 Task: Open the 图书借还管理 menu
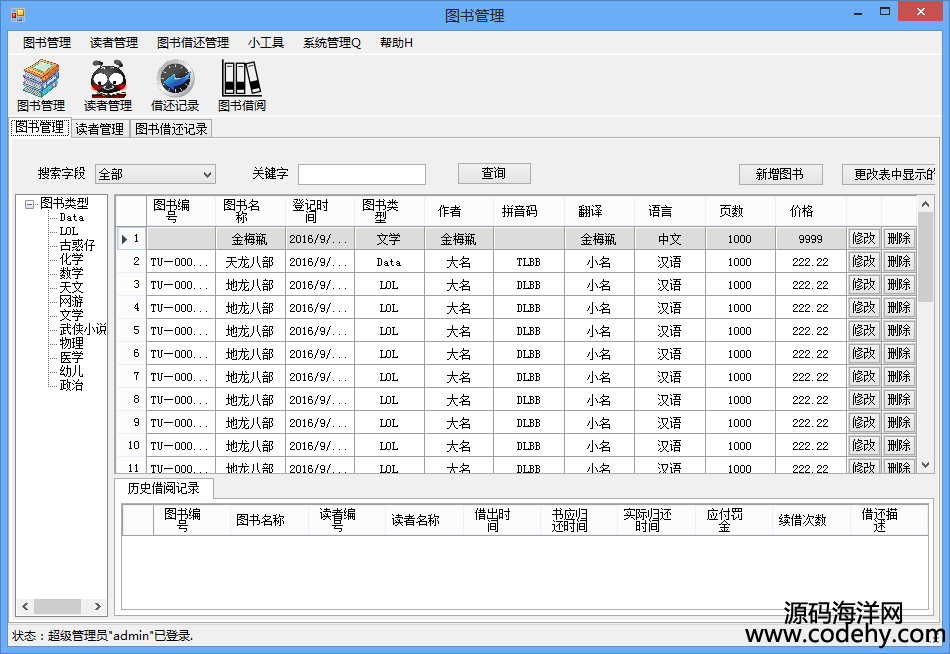coord(193,43)
